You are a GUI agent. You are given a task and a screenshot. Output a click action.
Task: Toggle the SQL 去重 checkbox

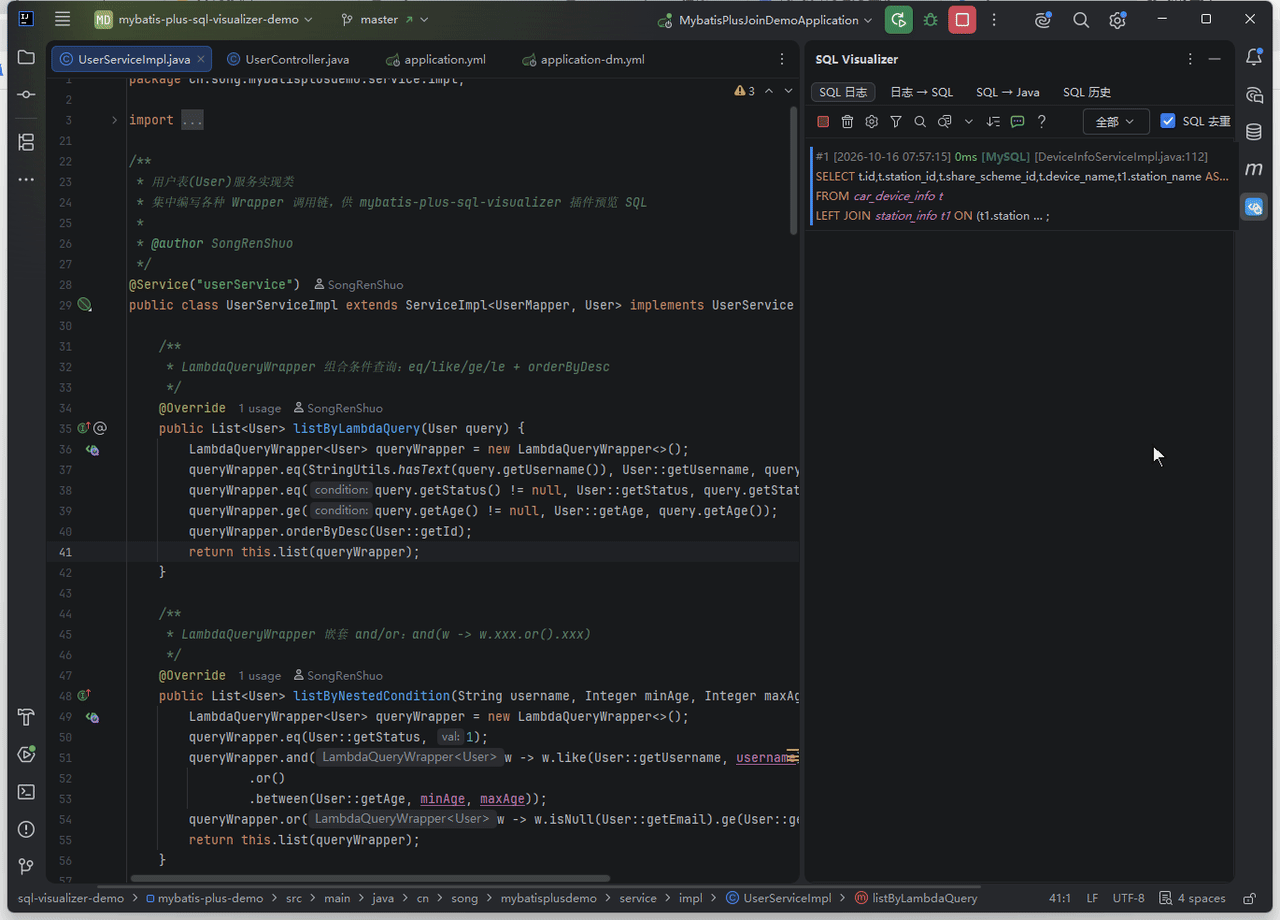tap(1168, 121)
